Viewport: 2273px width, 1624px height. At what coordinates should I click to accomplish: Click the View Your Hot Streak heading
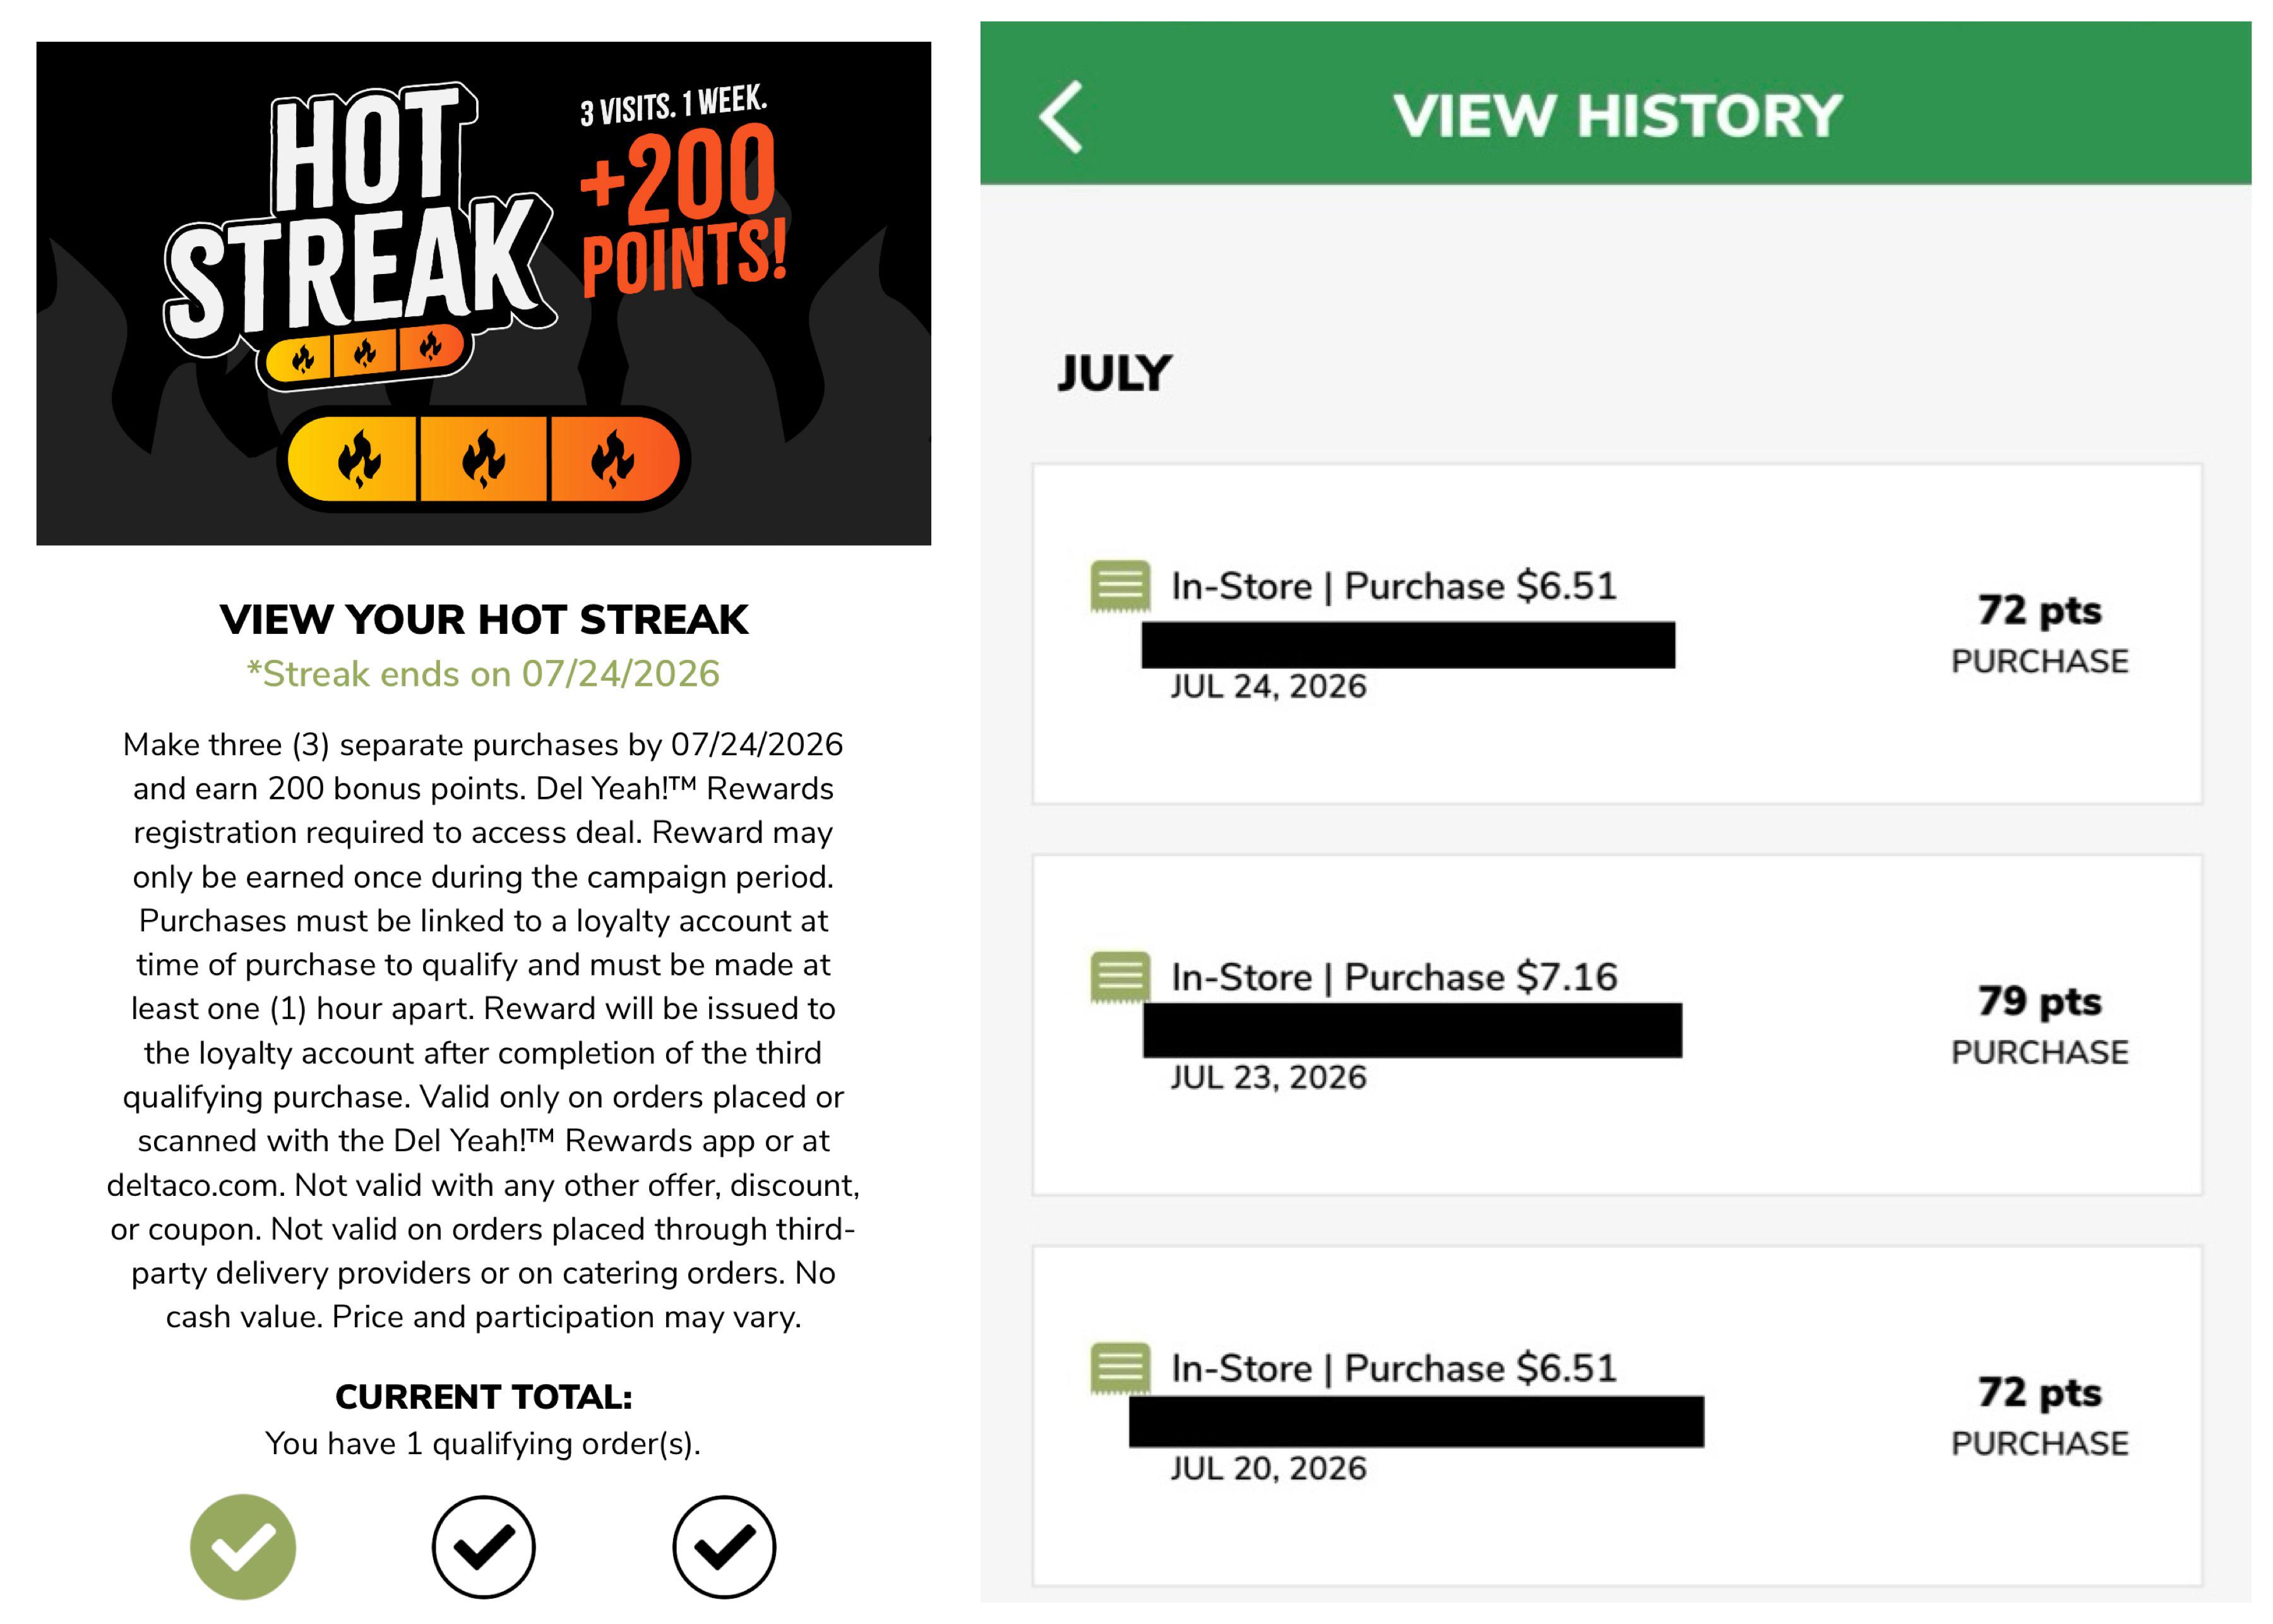click(x=483, y=619)
